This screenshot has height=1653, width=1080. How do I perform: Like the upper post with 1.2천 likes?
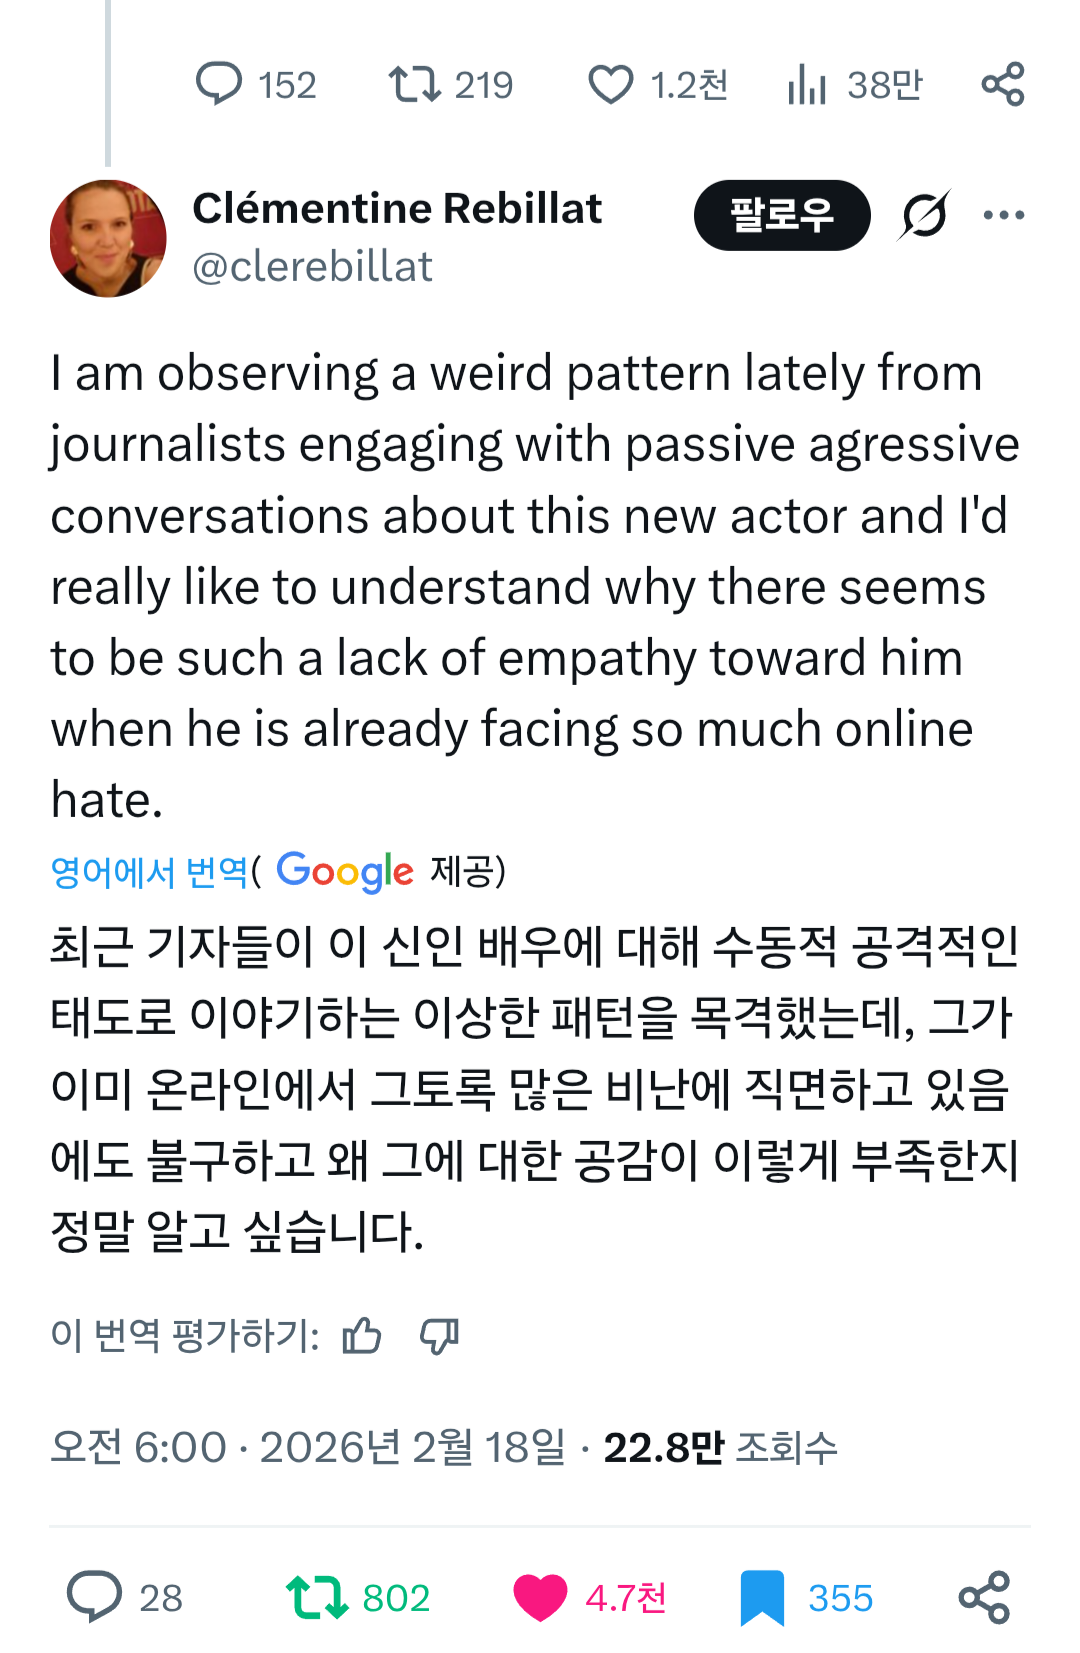610,84
